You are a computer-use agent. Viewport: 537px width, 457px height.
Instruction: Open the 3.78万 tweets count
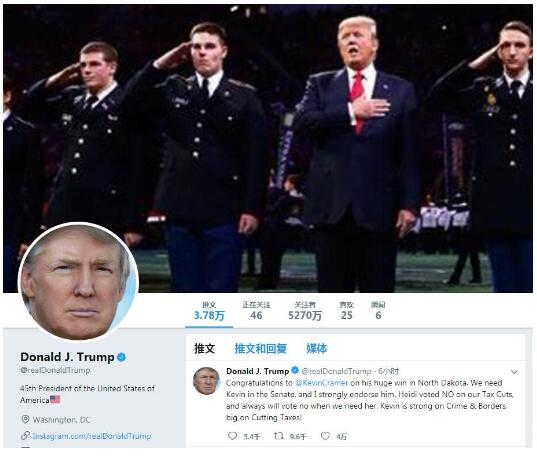209,311
